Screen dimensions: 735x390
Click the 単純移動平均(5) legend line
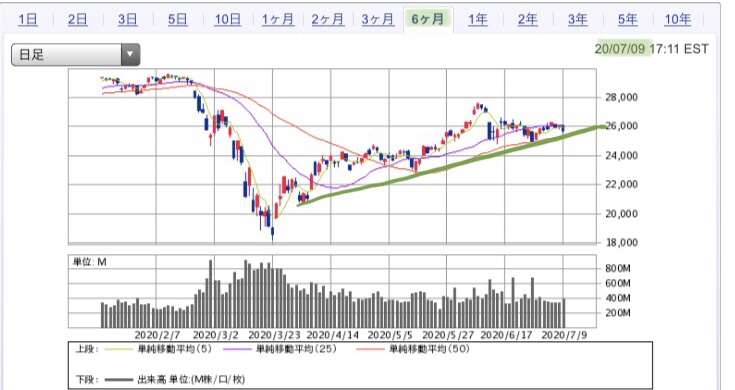[158, 349]
